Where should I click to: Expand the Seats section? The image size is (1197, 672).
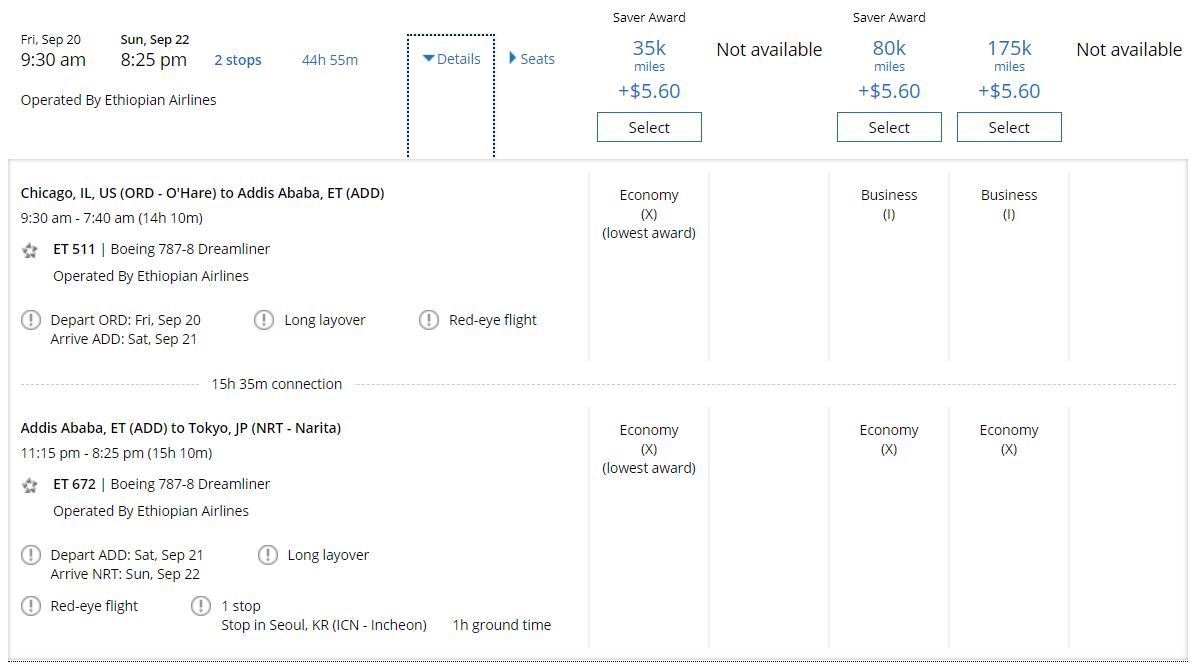pos(532,59)
